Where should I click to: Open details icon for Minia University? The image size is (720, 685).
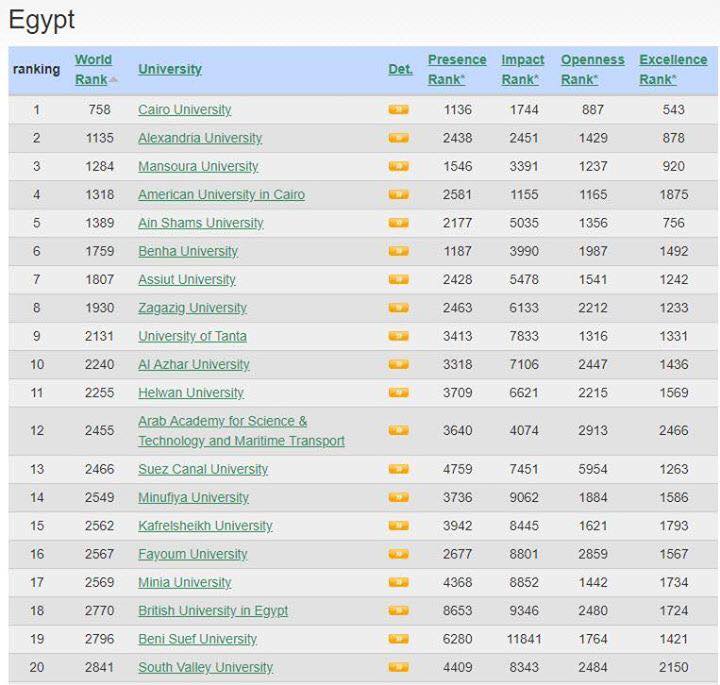pyautogui.click(x=398, y=583)
